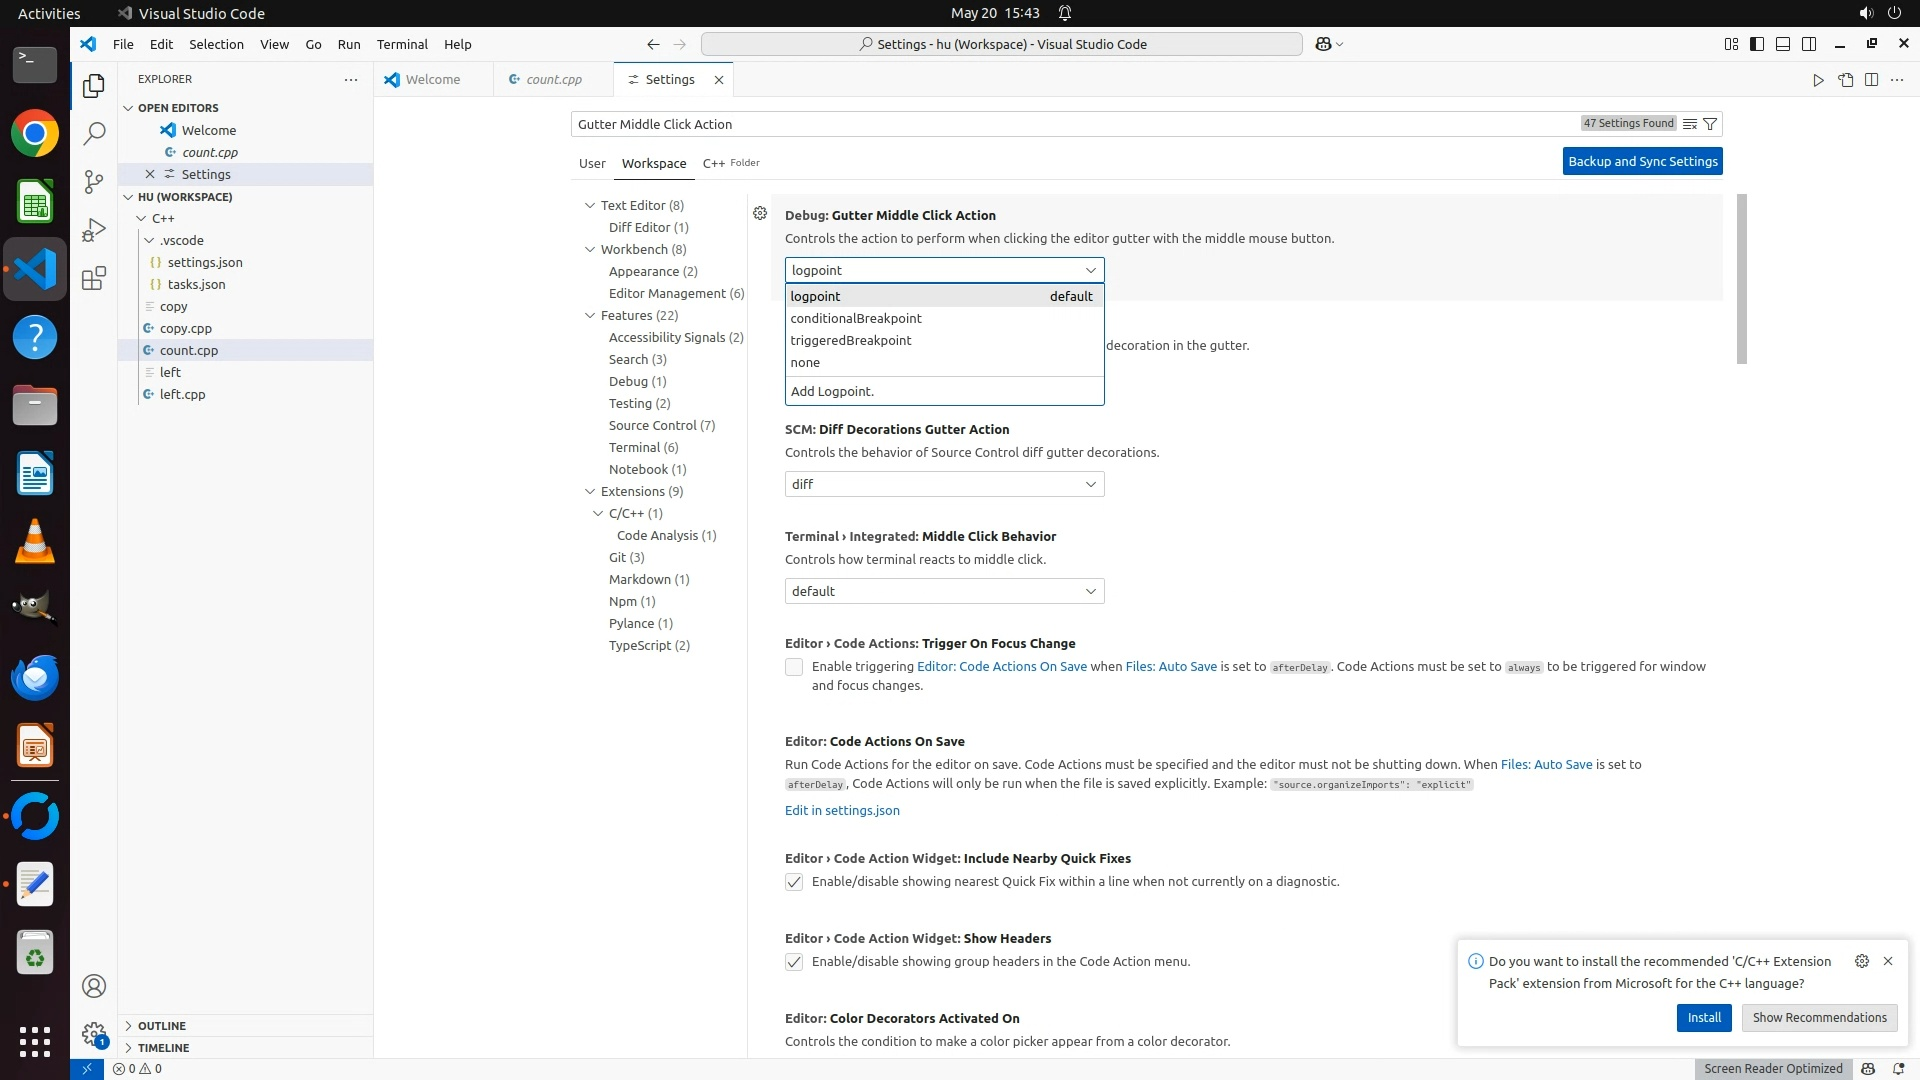
Task: Uncheck Code Action Widget Show Headers
Action: (x=794, y=962)
